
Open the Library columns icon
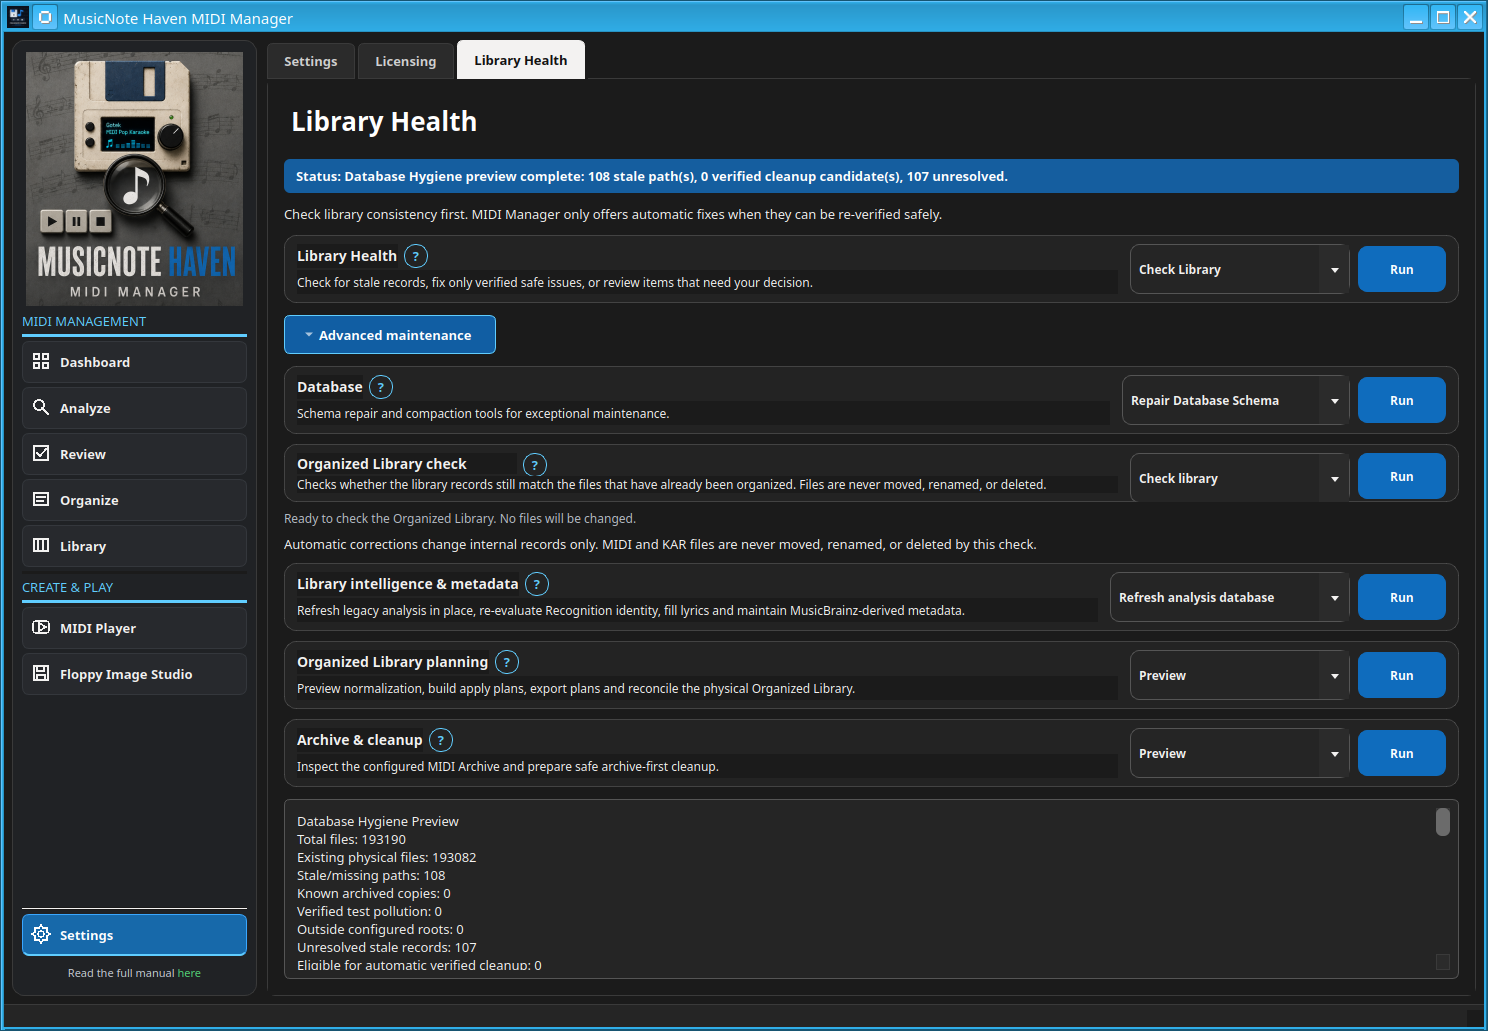pos(41,545)
